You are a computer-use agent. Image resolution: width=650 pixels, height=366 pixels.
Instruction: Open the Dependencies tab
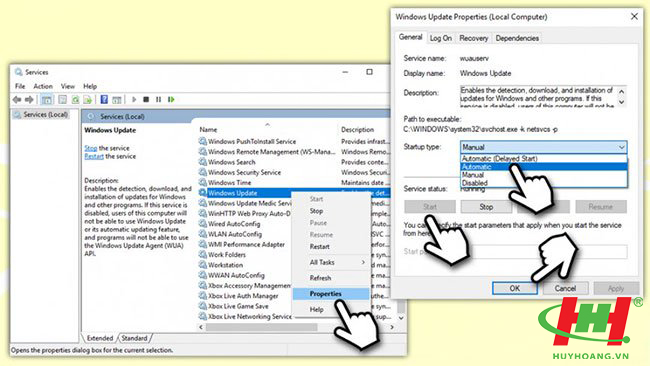[x=517, y=38]
